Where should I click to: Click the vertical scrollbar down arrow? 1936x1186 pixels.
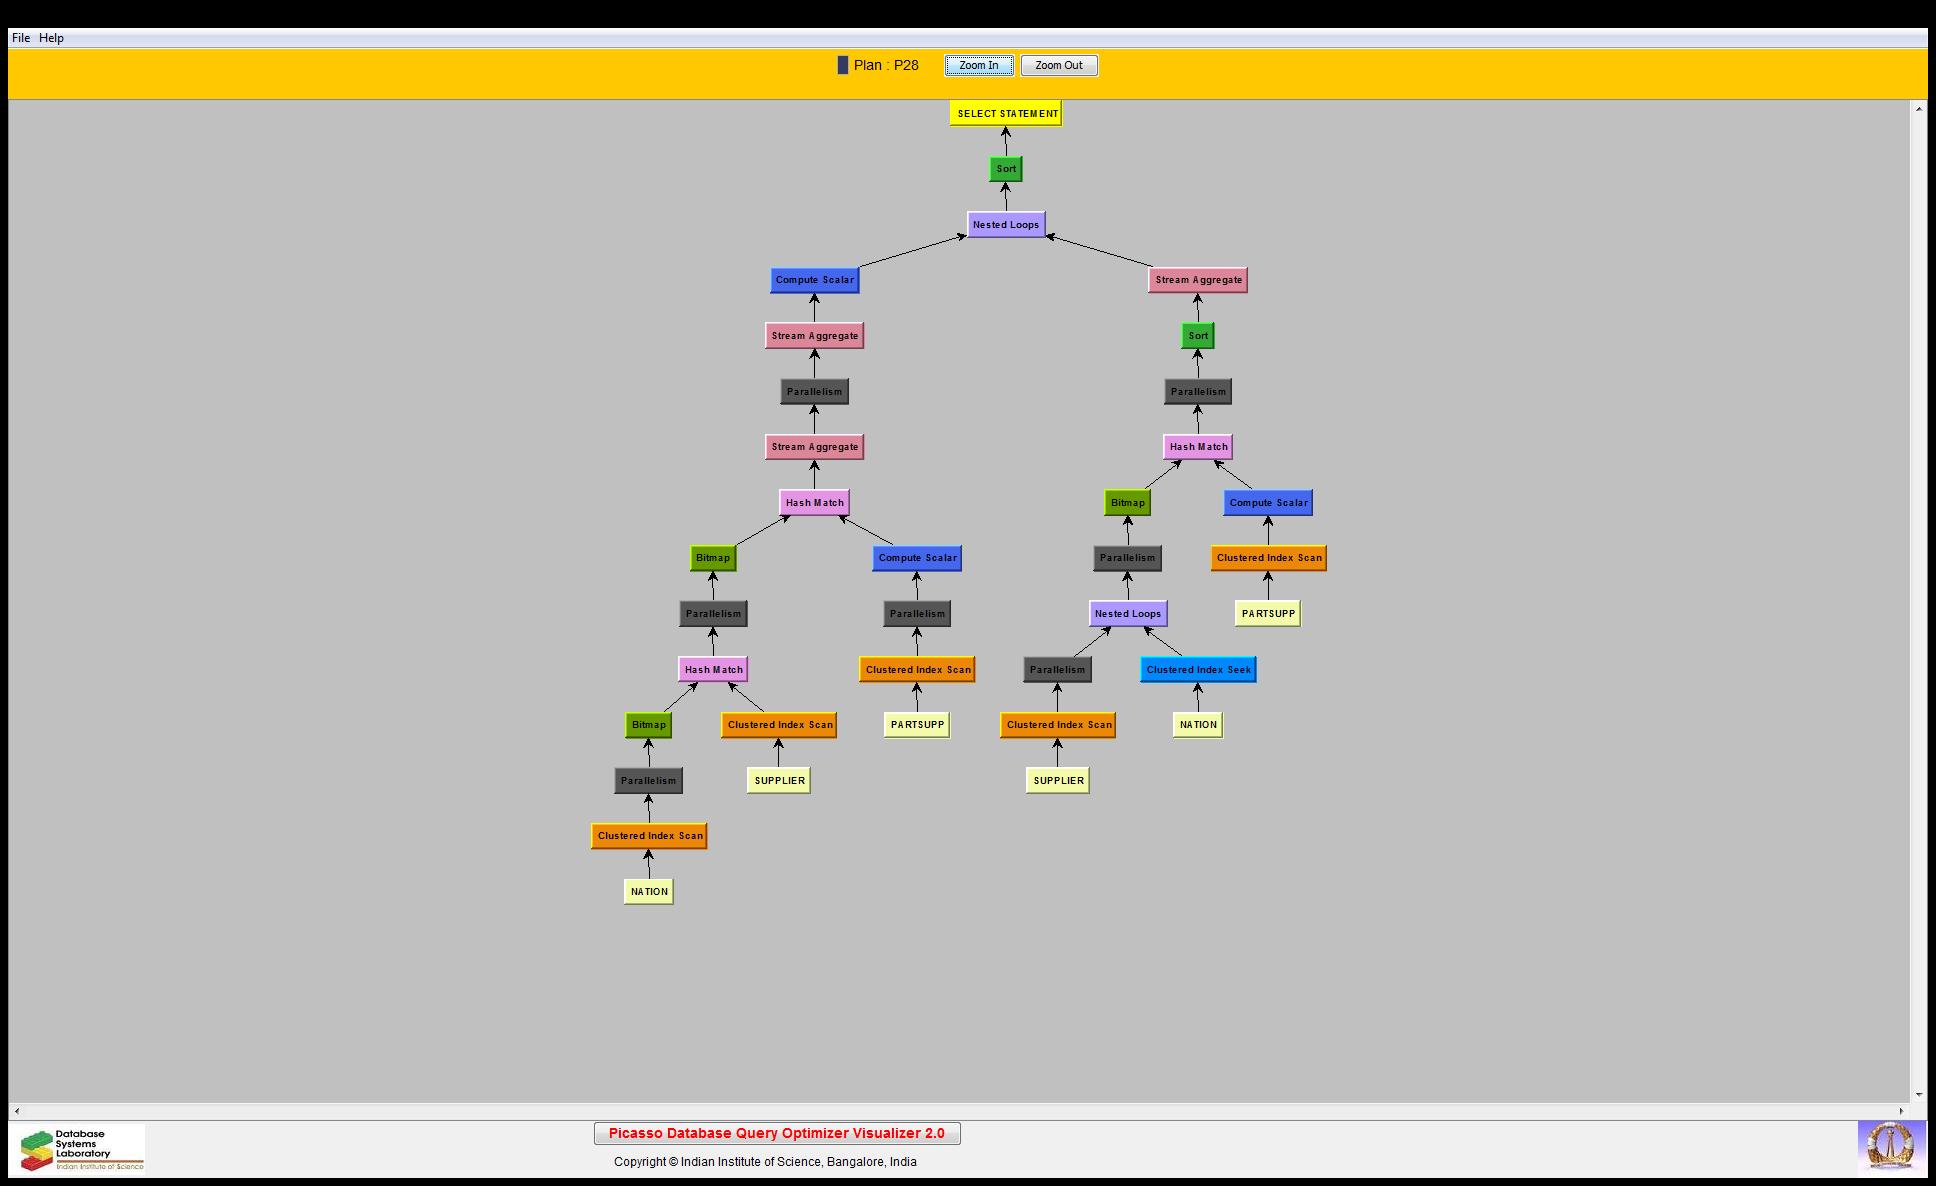[1918, 1095]
